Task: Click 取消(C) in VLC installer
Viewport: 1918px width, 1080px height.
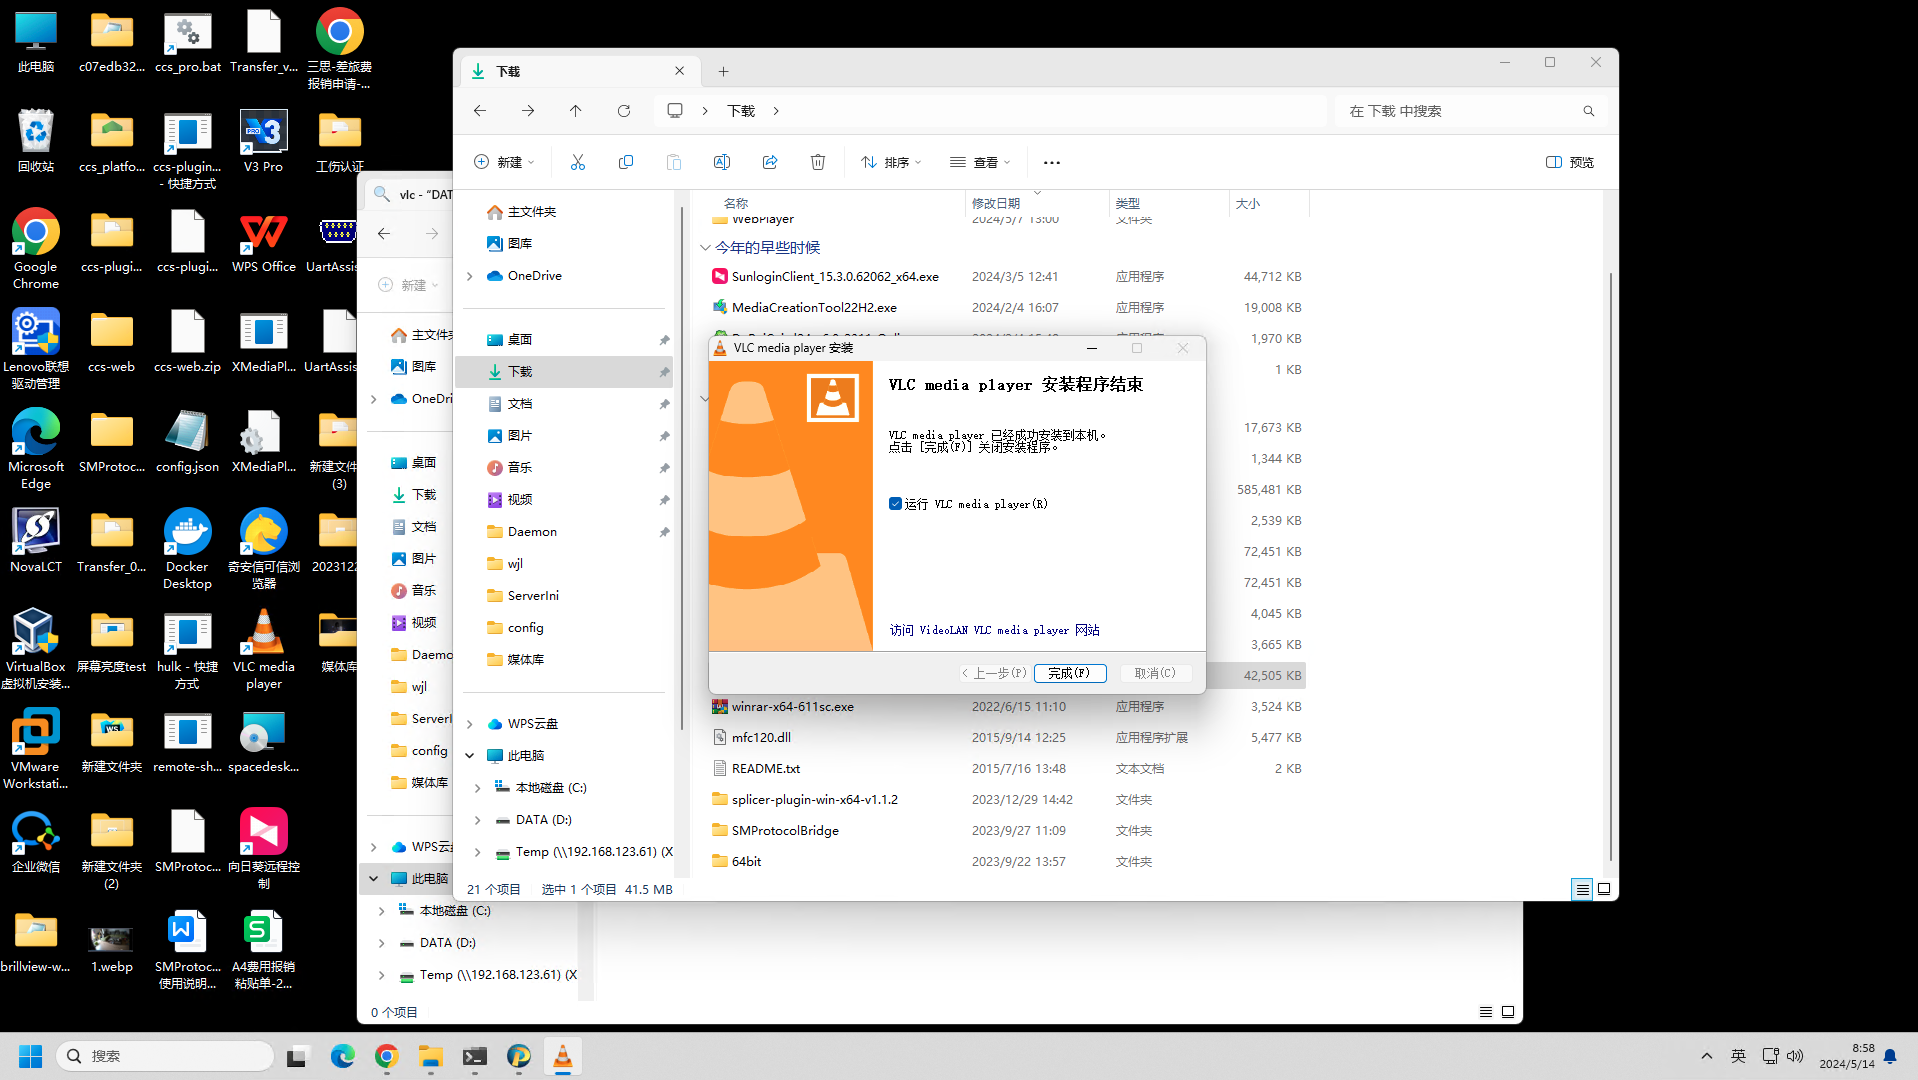Action: [x=1155, y=673]
